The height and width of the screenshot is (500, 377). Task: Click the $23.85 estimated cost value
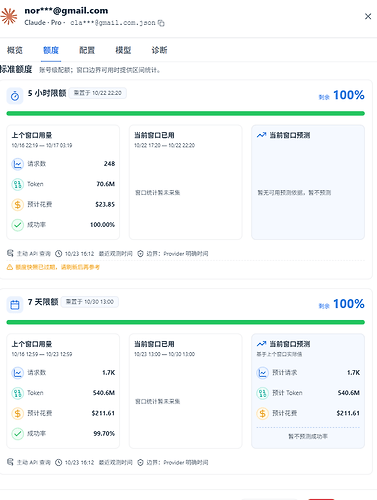tap(105, 204)
